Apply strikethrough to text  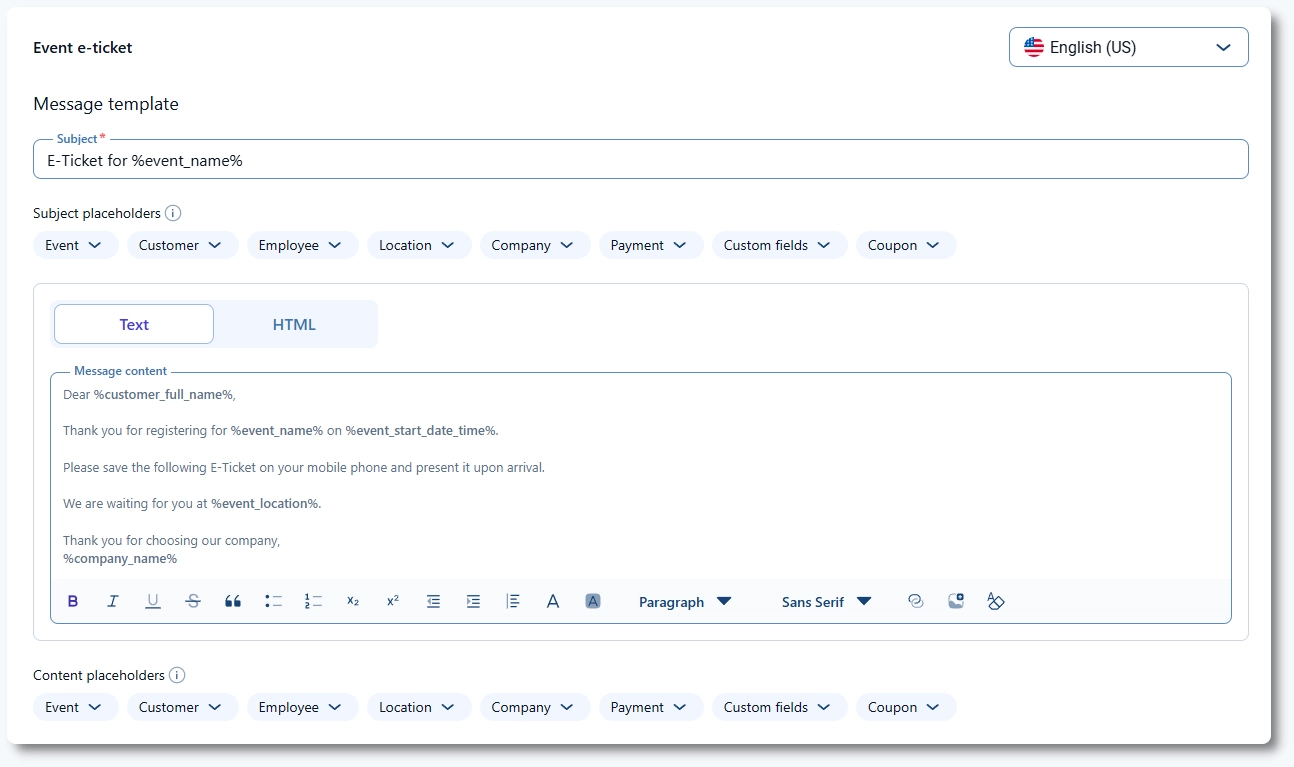point(193,601)
